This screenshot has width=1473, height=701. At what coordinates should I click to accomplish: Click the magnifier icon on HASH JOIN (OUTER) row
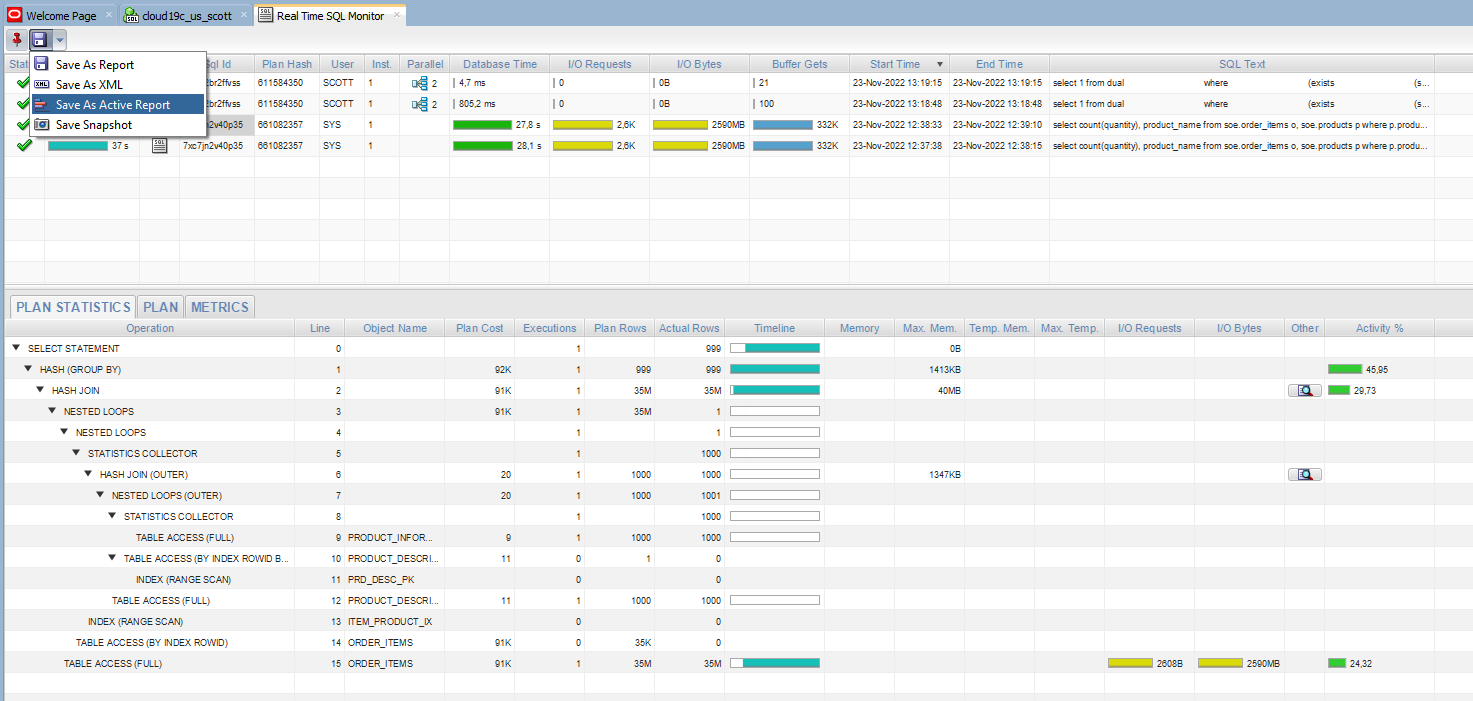point(1304,473)
